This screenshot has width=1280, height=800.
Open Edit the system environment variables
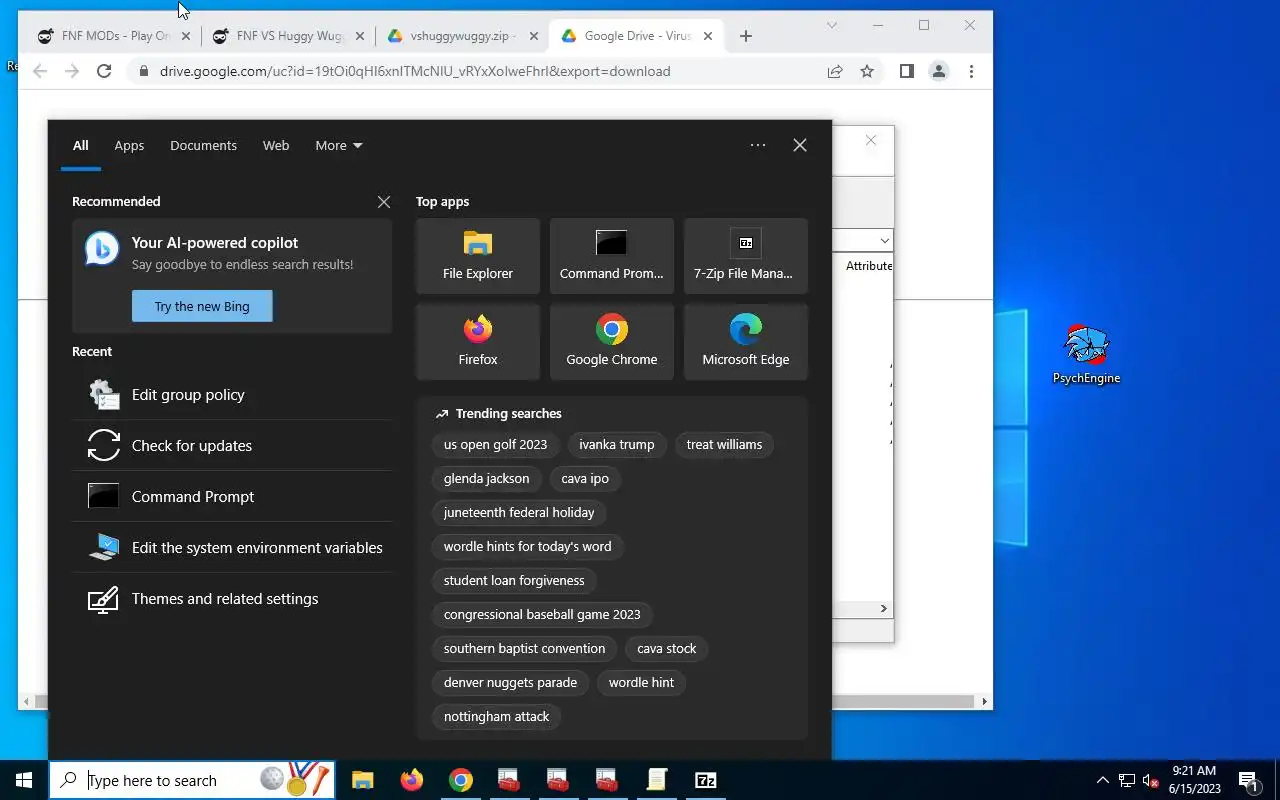tap(232, 548)
